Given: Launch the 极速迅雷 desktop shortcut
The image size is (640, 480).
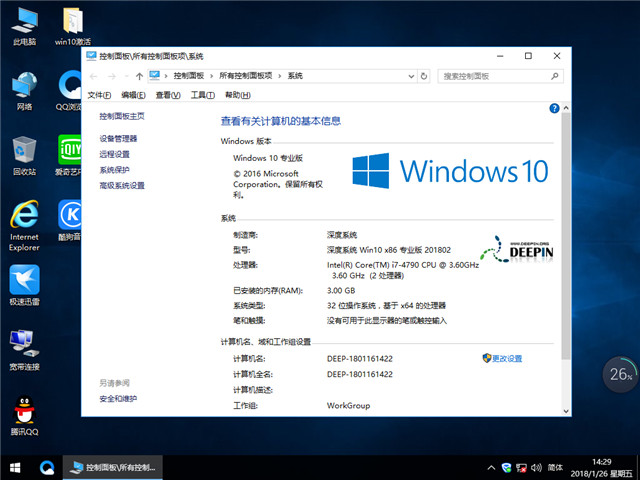Looking at the screenshot, I should [24, 285].
